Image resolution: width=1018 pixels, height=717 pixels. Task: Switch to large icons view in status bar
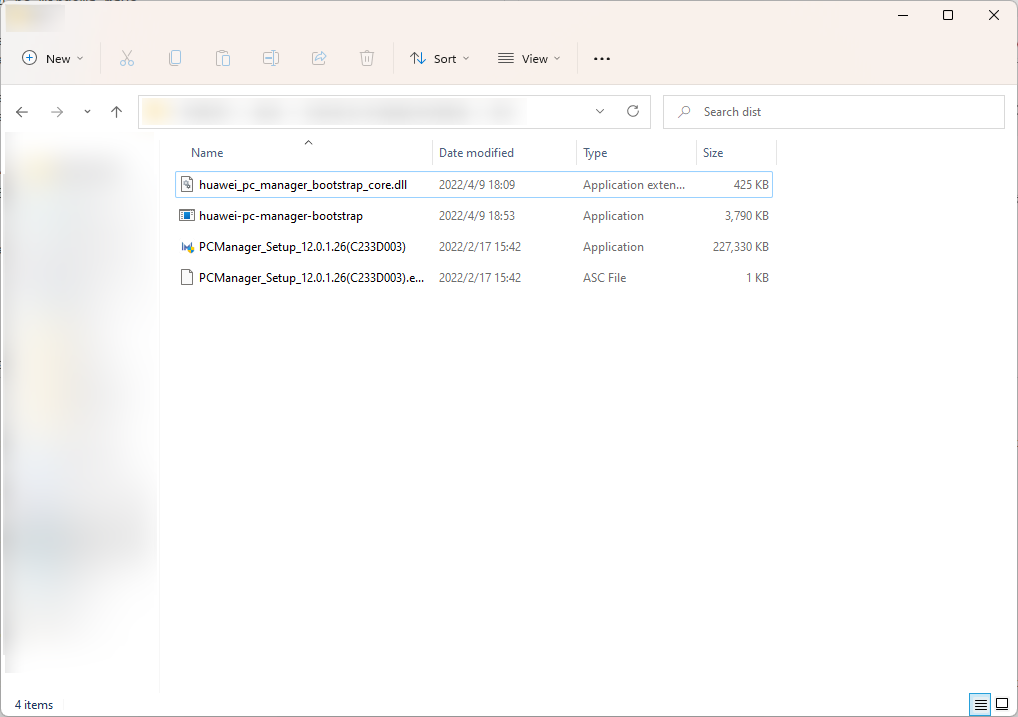click(1002, 704)
